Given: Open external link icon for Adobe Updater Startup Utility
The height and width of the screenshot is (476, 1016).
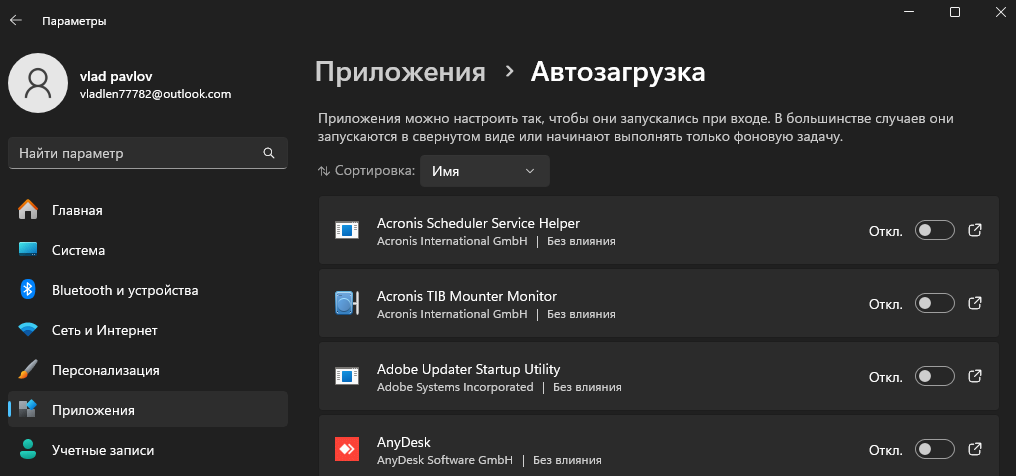Looking at the screenshot, I should point(975,376).
